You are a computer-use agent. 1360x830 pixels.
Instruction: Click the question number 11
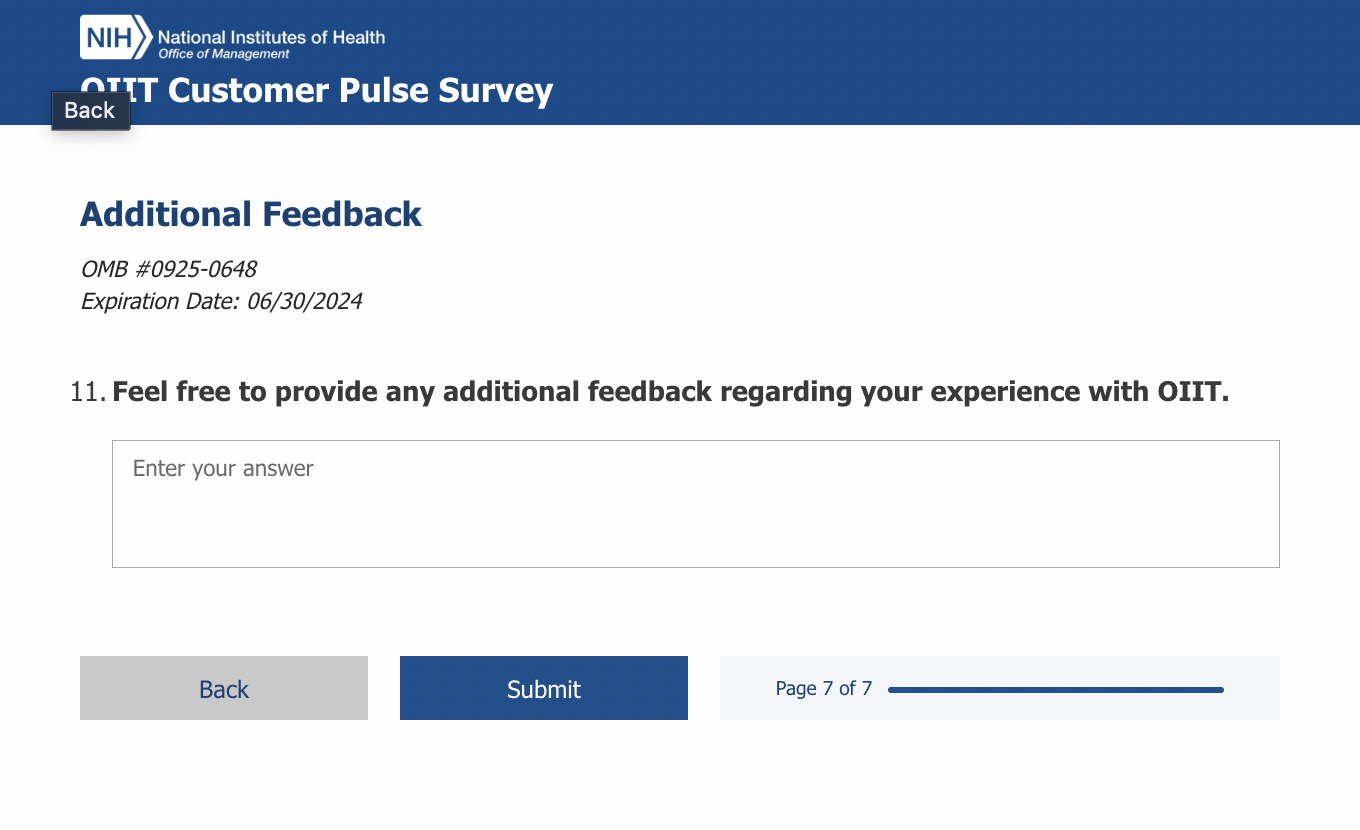pos(87,392)
